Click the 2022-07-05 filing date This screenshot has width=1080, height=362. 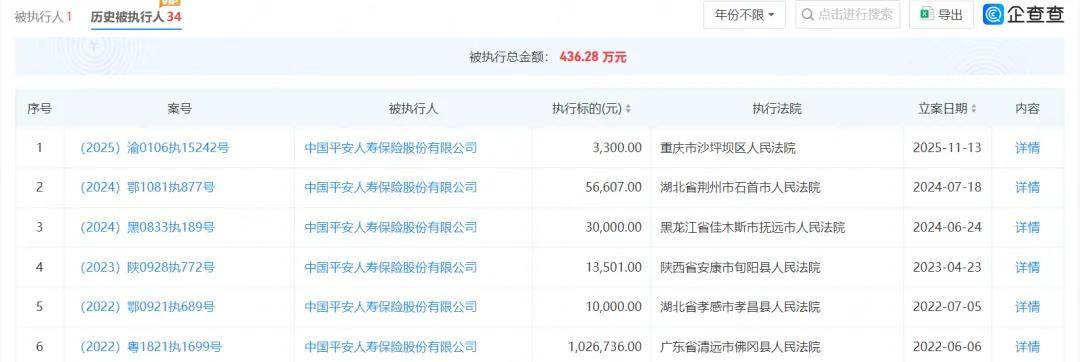pos(947,307)
